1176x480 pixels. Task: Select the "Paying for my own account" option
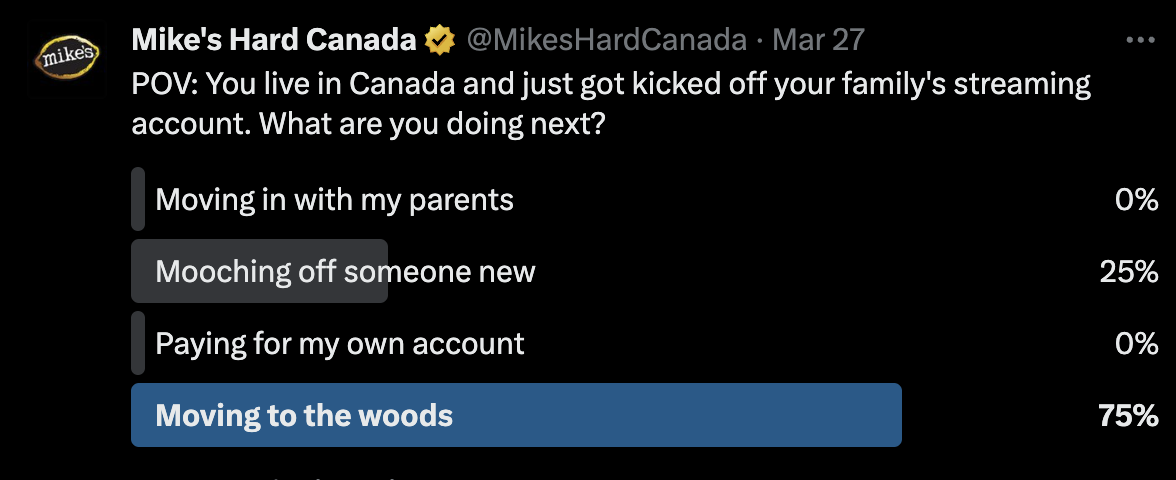(x=340, y=344)
